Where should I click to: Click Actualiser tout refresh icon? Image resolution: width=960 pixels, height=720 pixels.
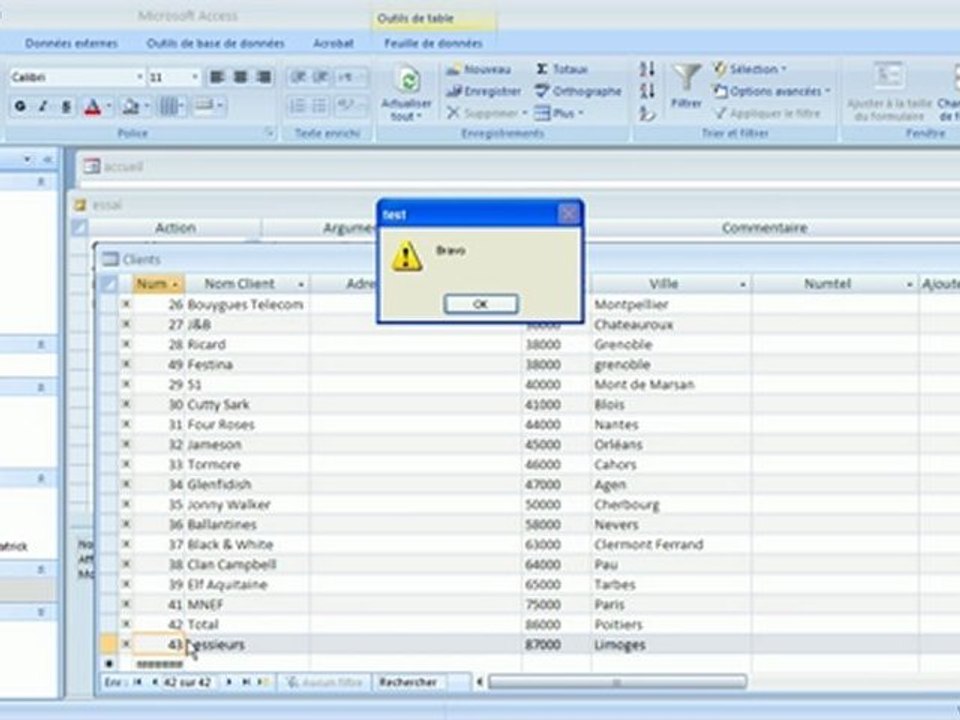click(408, 80)
